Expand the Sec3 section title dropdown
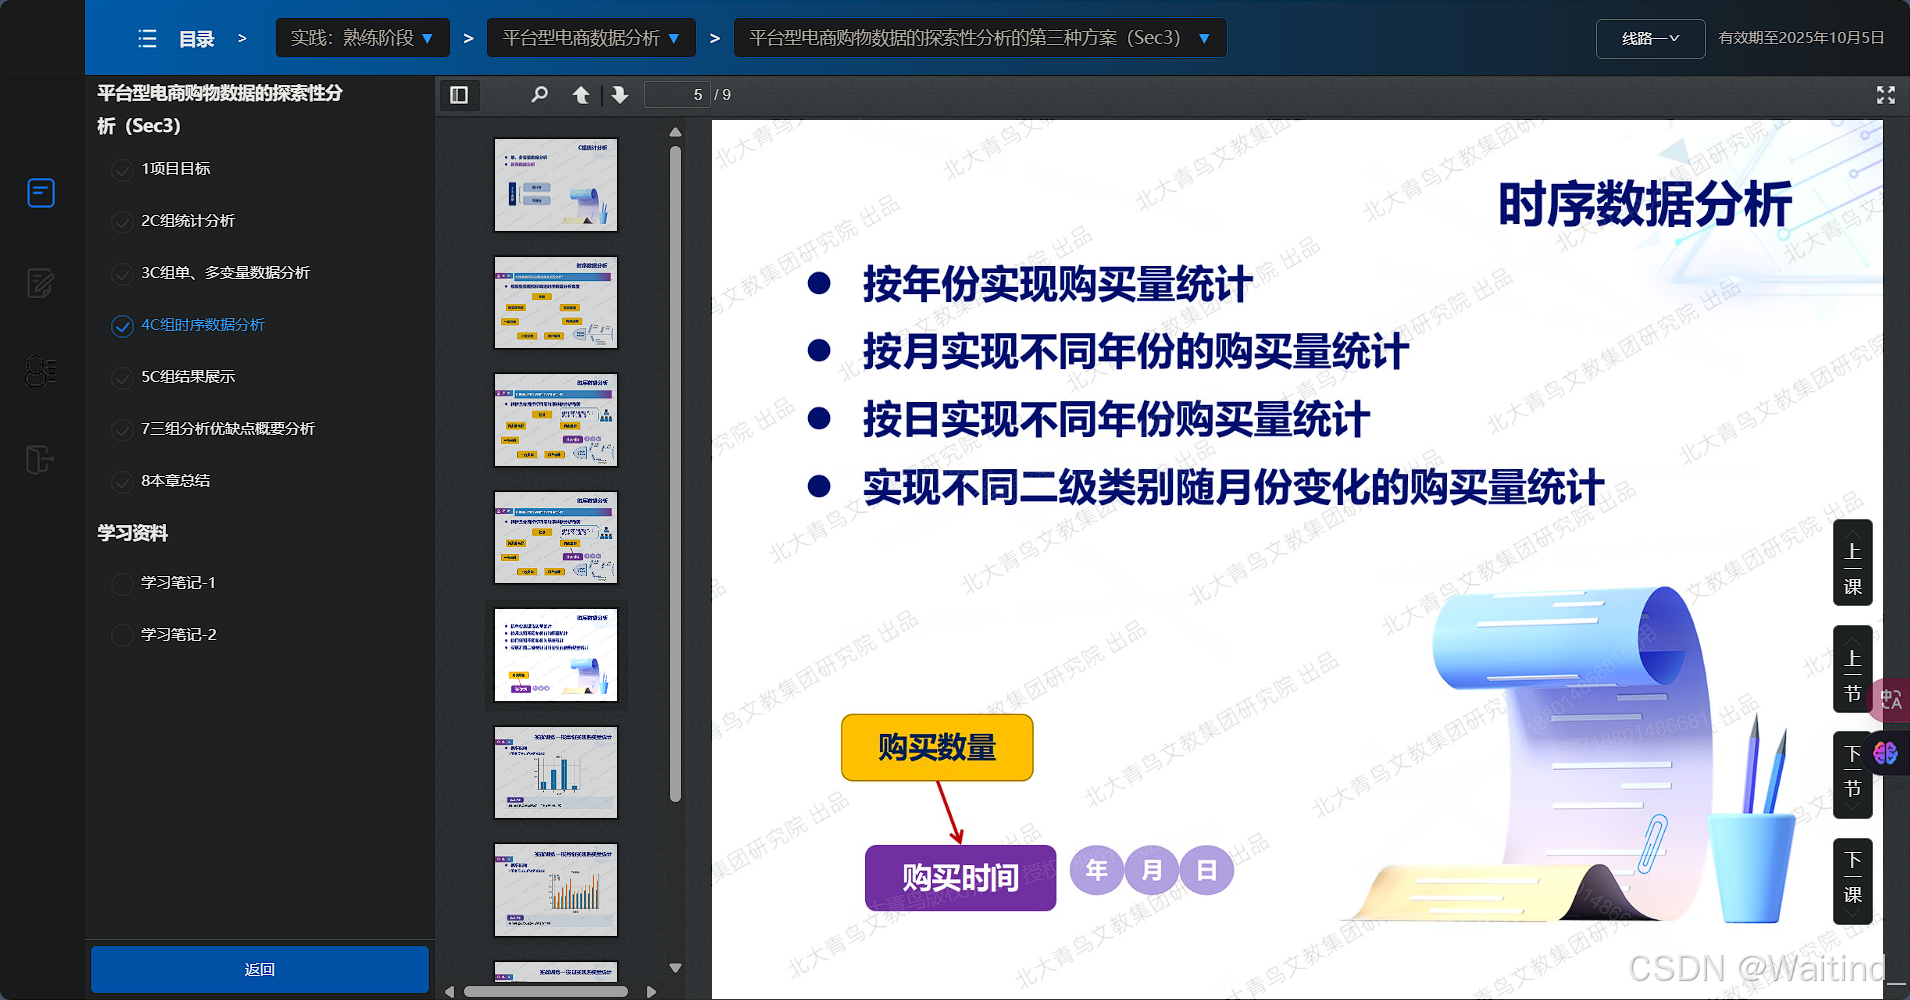 980,38
